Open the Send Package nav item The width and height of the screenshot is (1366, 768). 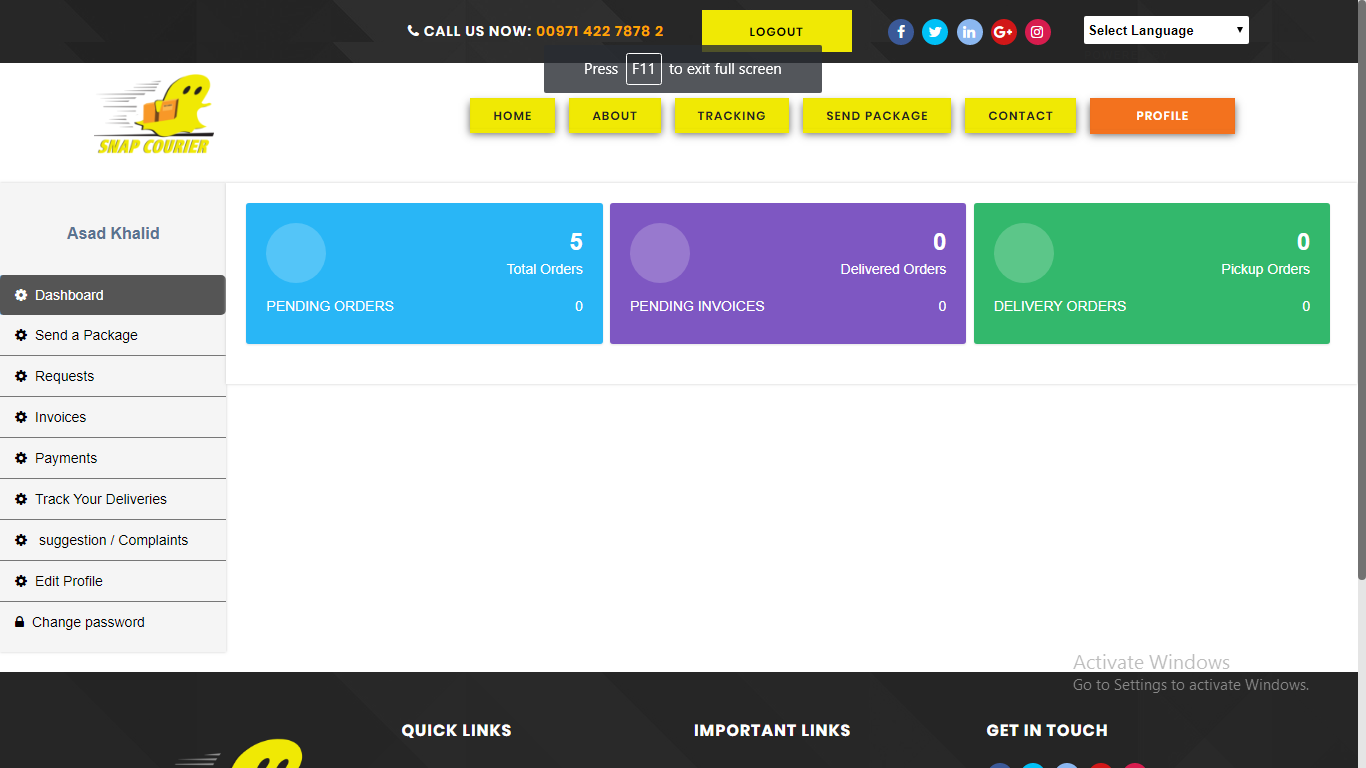[x=876, y=116]
